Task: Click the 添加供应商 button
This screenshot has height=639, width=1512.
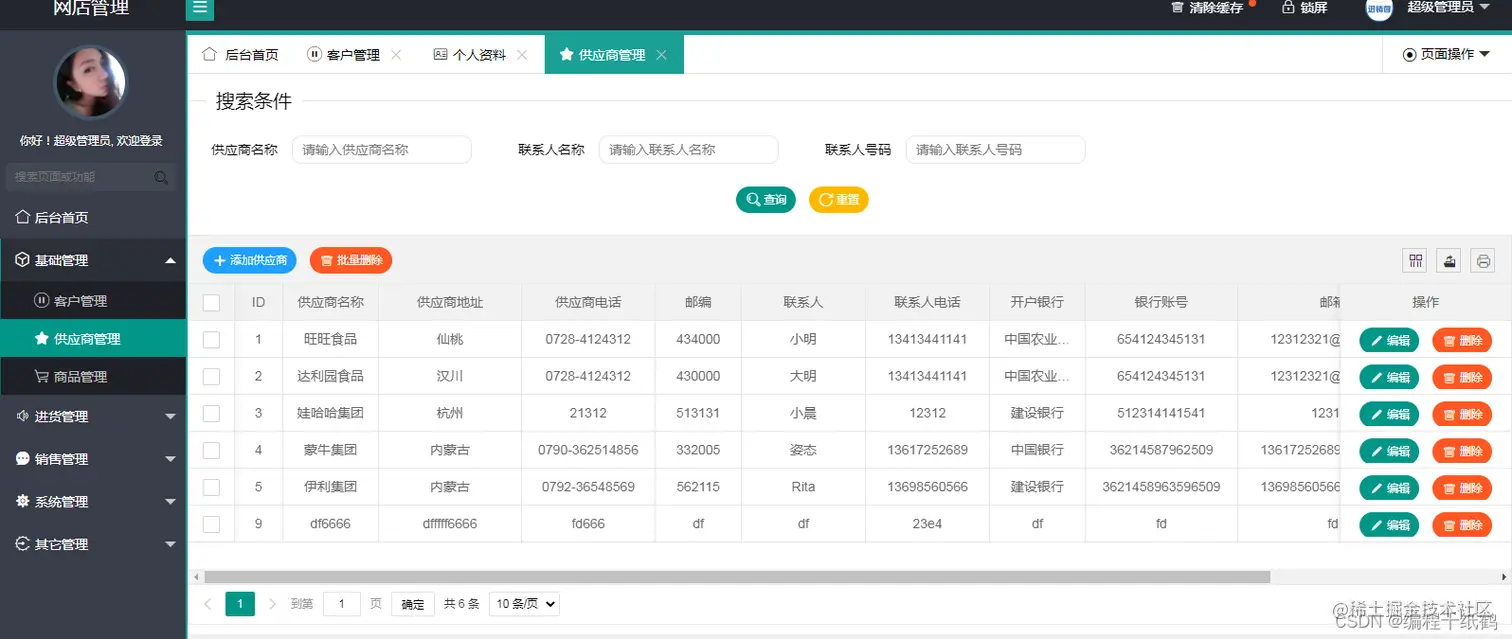Action: click(x=249, y=260)
